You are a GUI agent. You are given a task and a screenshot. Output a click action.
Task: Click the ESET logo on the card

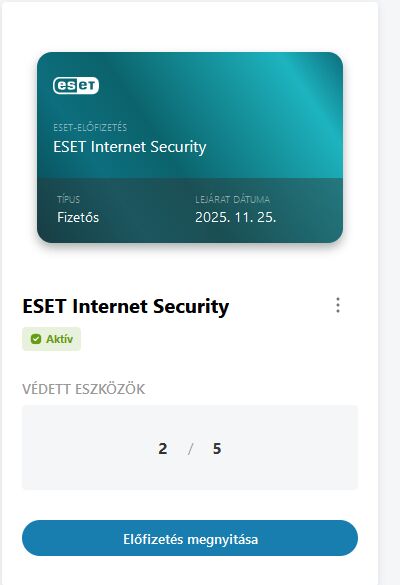pyautogui.click(x=76, y=85)
